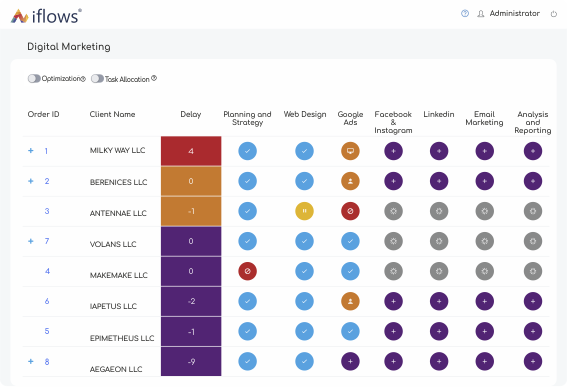Click the Delay column header
The width and height of the screenshot is (567, 387).
coord(191,114)
